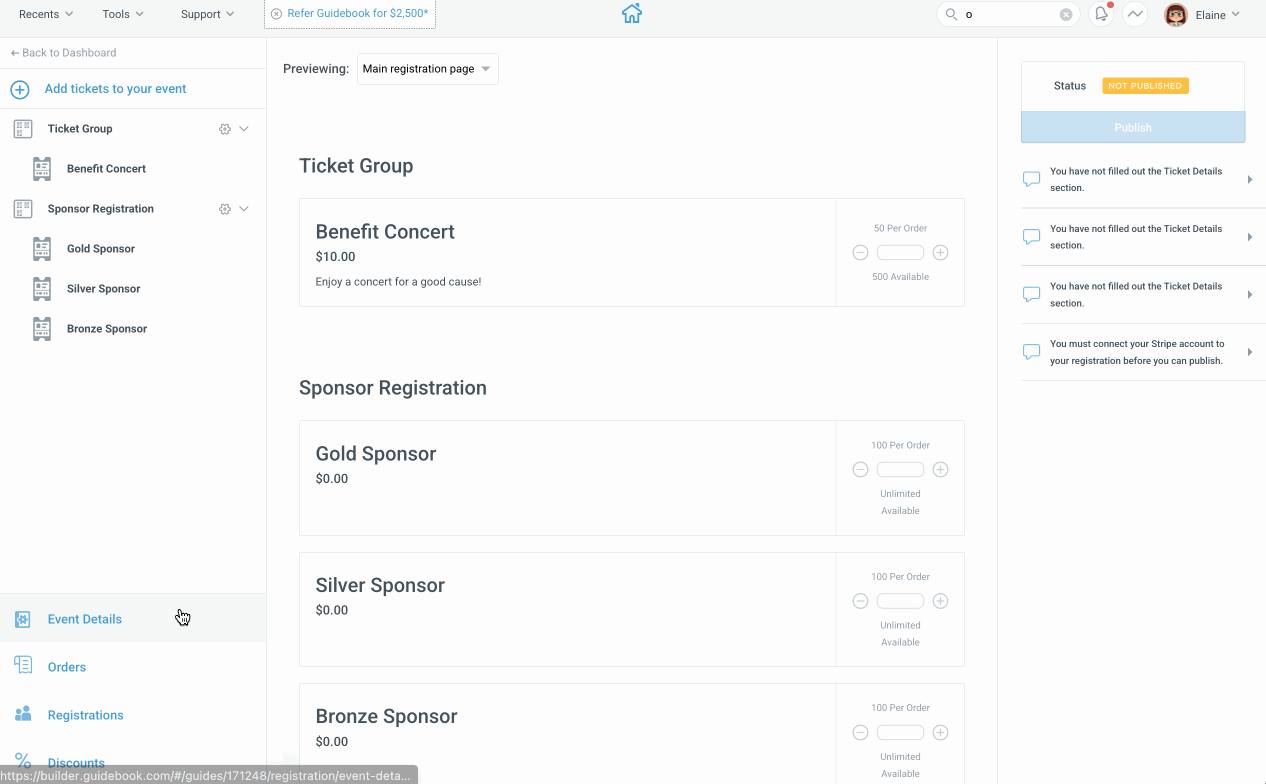Dismiss the Refer Guidebook banner
The height and width of the screenshot is (784, 1266).
[x=276, y=14]
